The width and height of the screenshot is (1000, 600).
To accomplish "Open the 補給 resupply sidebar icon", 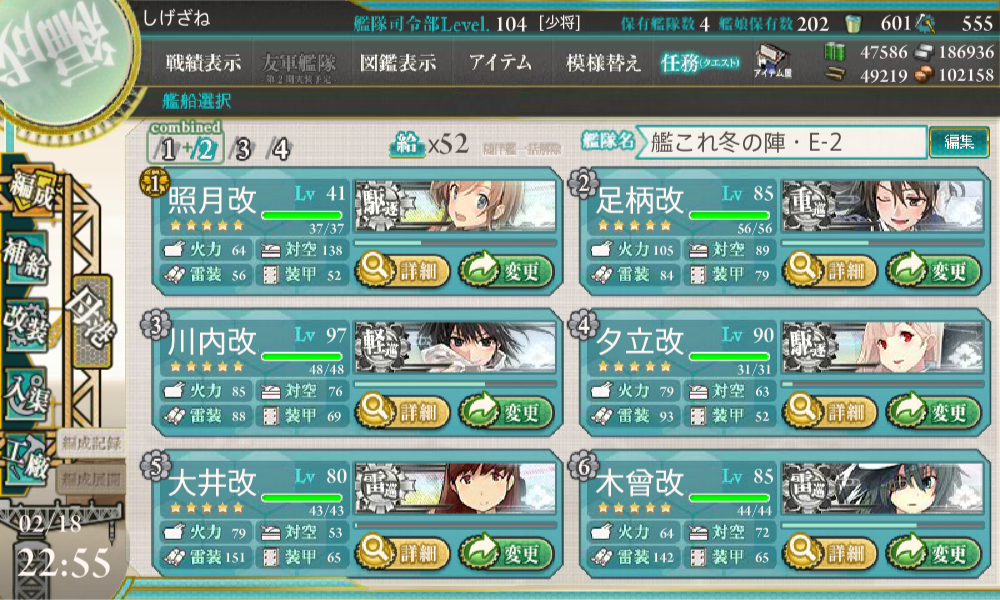I will click(26, 258).
